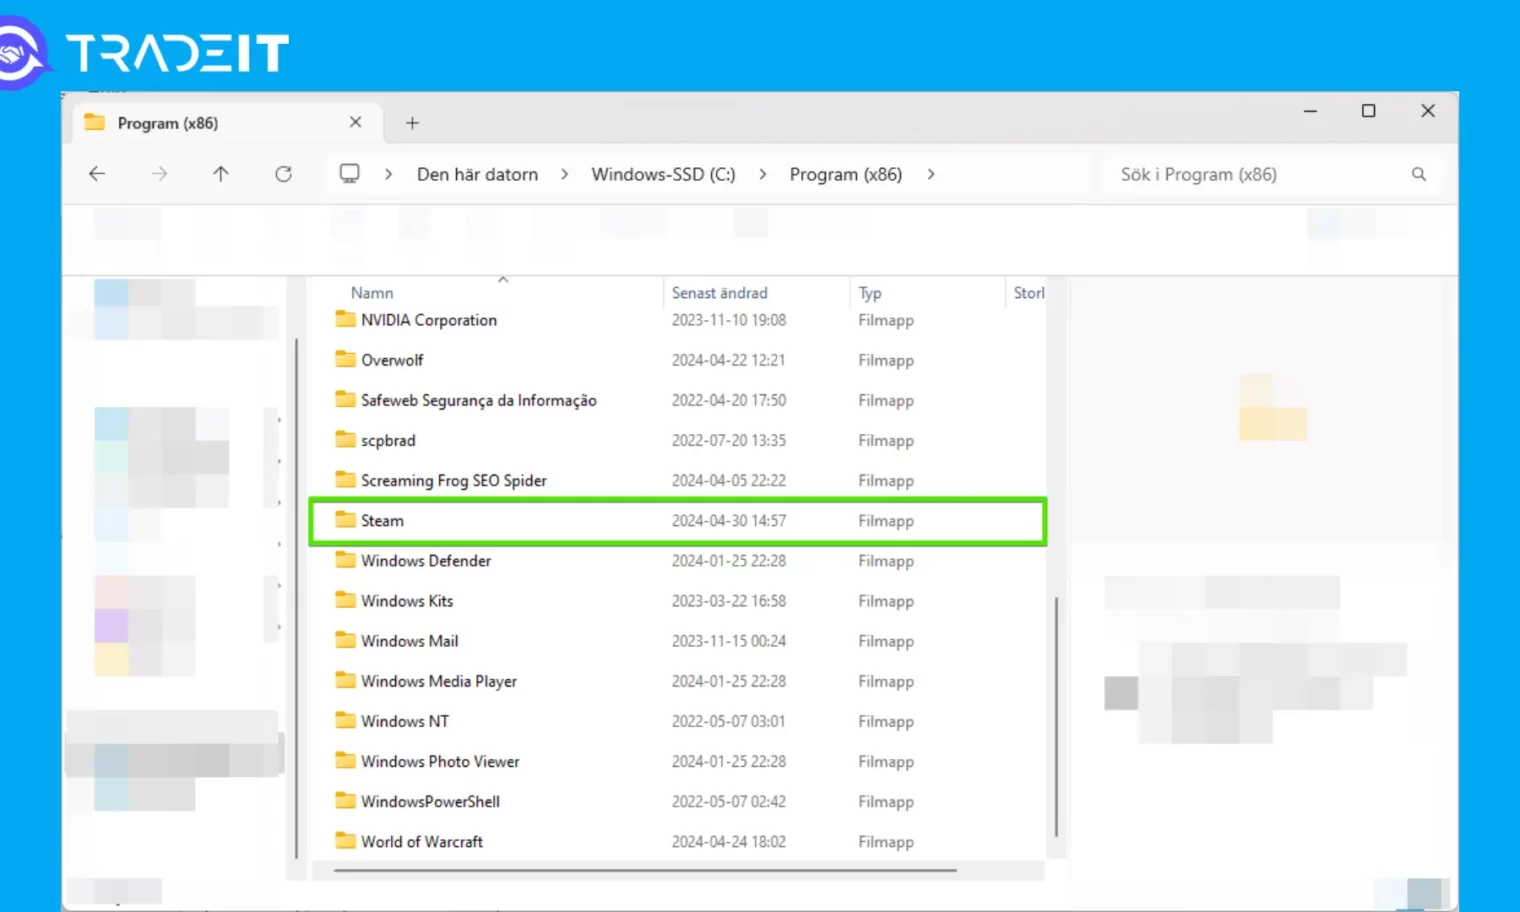
Task: Expand chevron after Program (x86) breadcrumb
Action: (x=931, y=174)
